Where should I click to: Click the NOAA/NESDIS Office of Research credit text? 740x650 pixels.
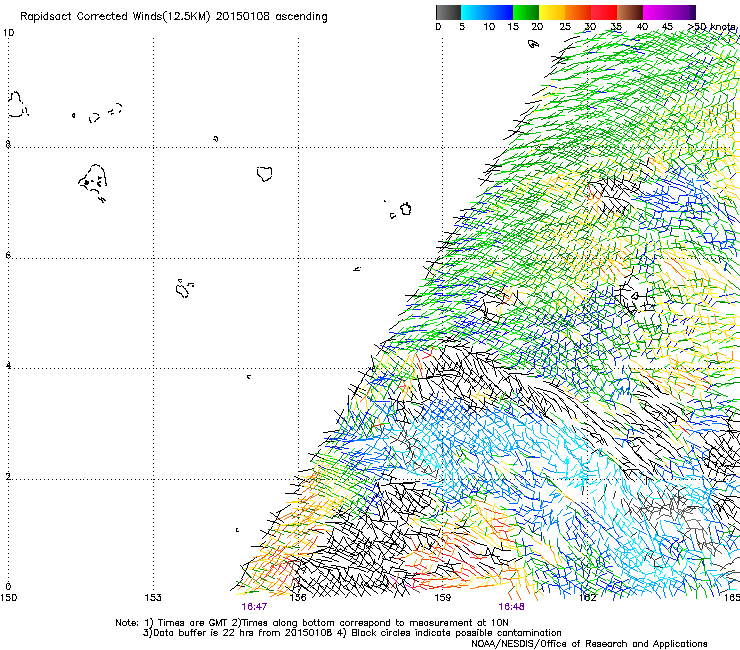point(589,644)
